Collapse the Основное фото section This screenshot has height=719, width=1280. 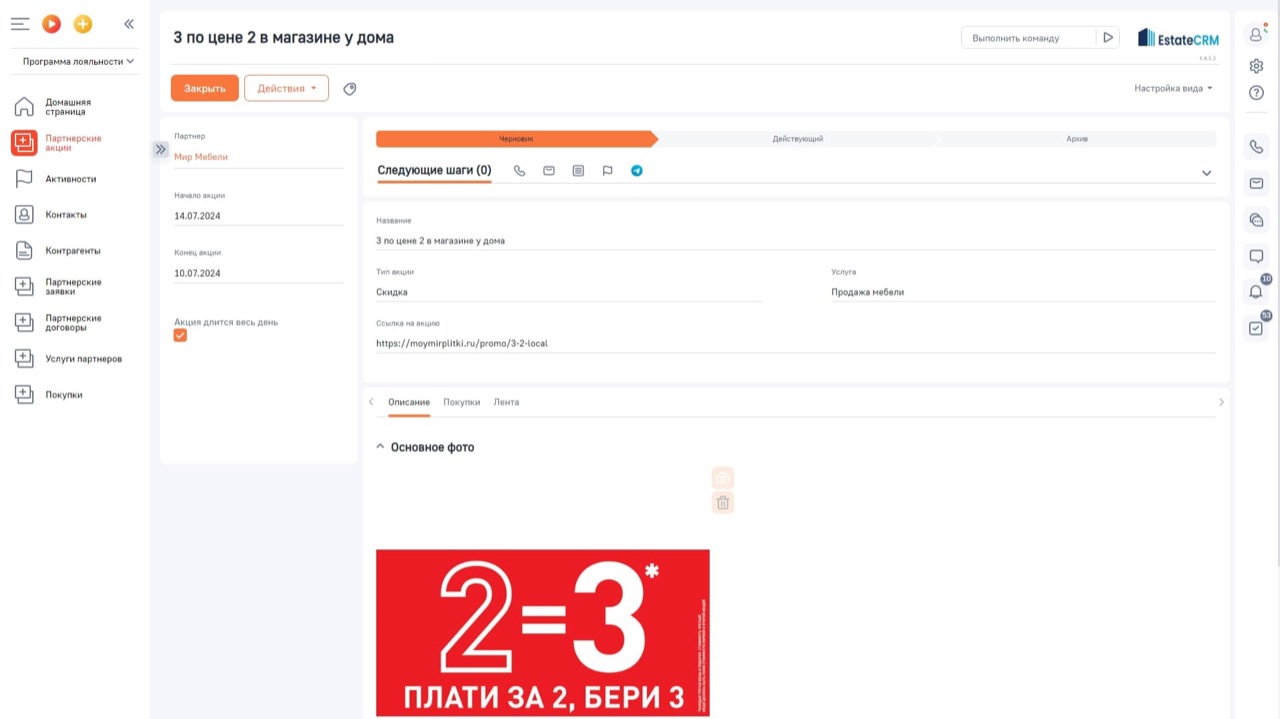[380, 447]
